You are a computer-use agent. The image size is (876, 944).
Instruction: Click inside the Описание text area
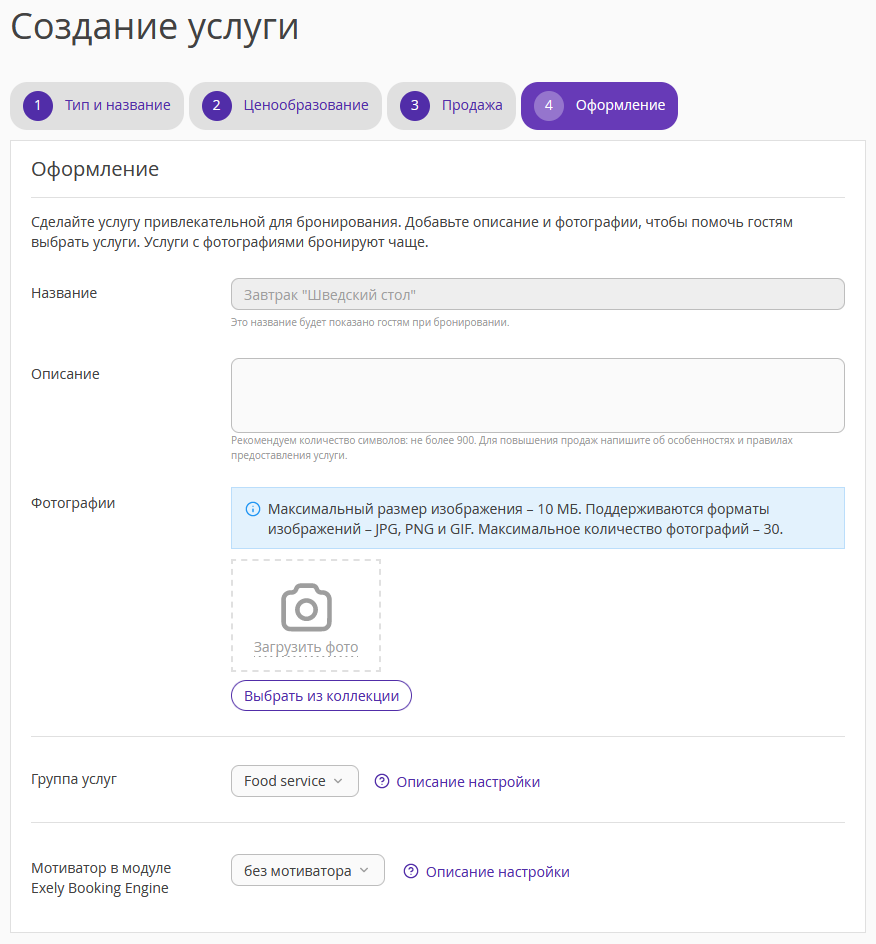[x=538, y=396]
